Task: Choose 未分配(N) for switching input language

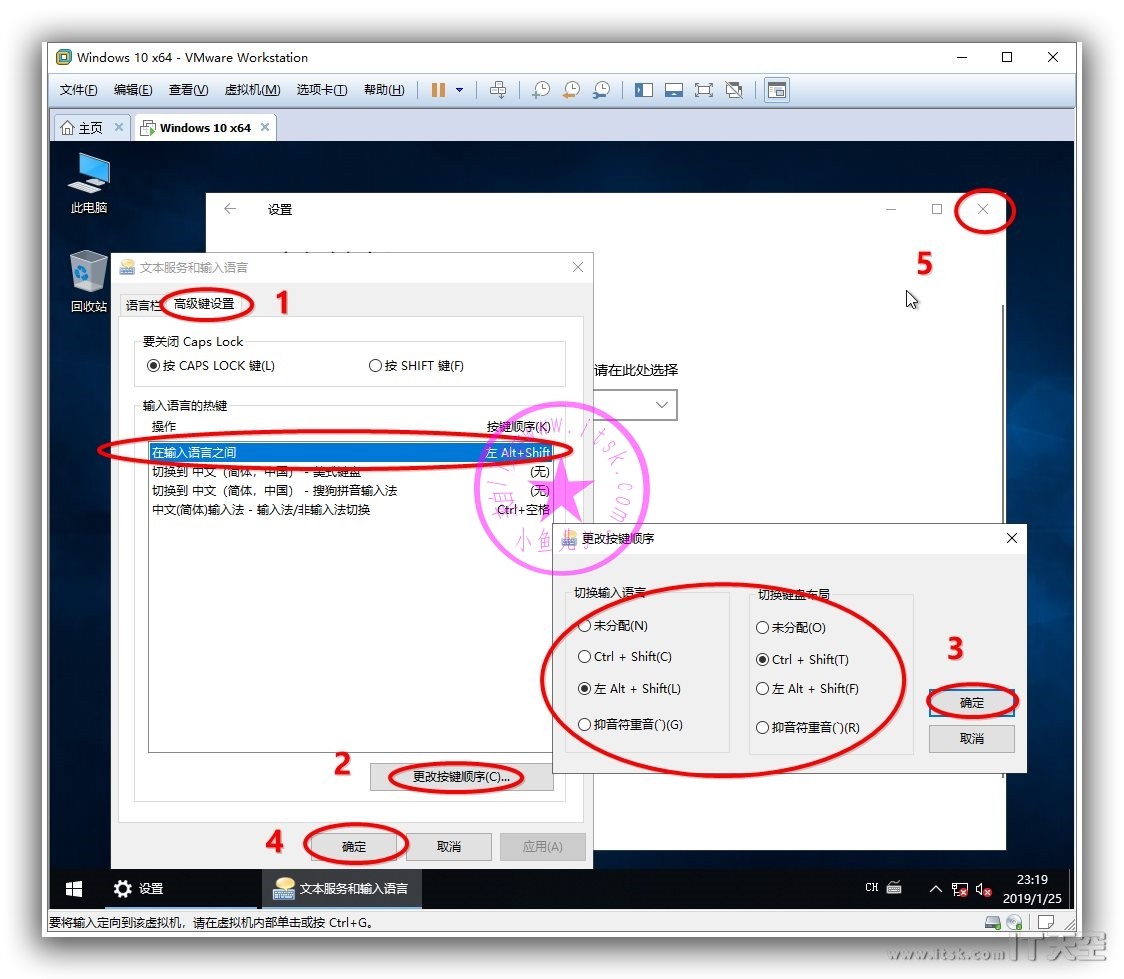Action: tap(613, 626)
